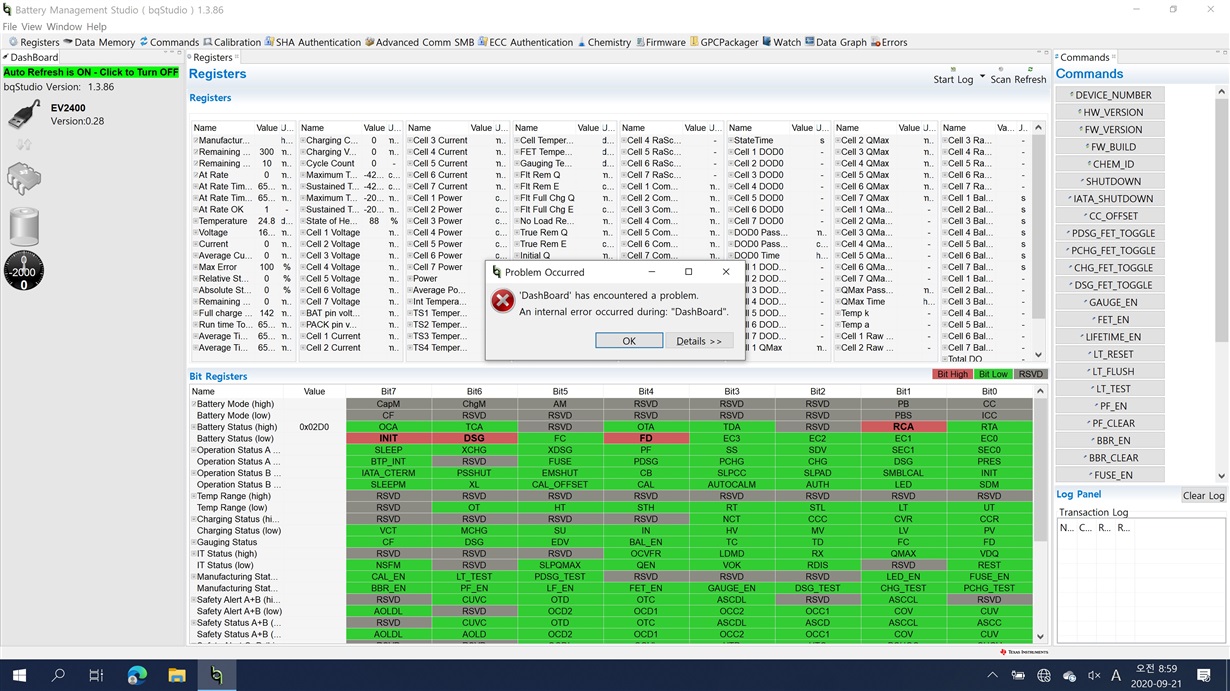Toggle the Voltage register checkbox

[x=196, y=233]
